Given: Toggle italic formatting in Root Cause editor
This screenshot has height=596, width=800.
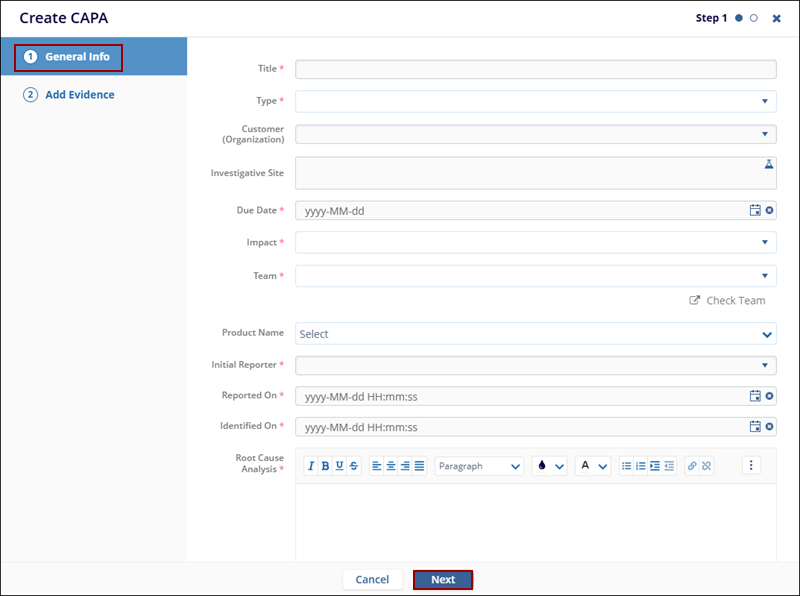Looking at the screenshot, I should tap(311, 466).
